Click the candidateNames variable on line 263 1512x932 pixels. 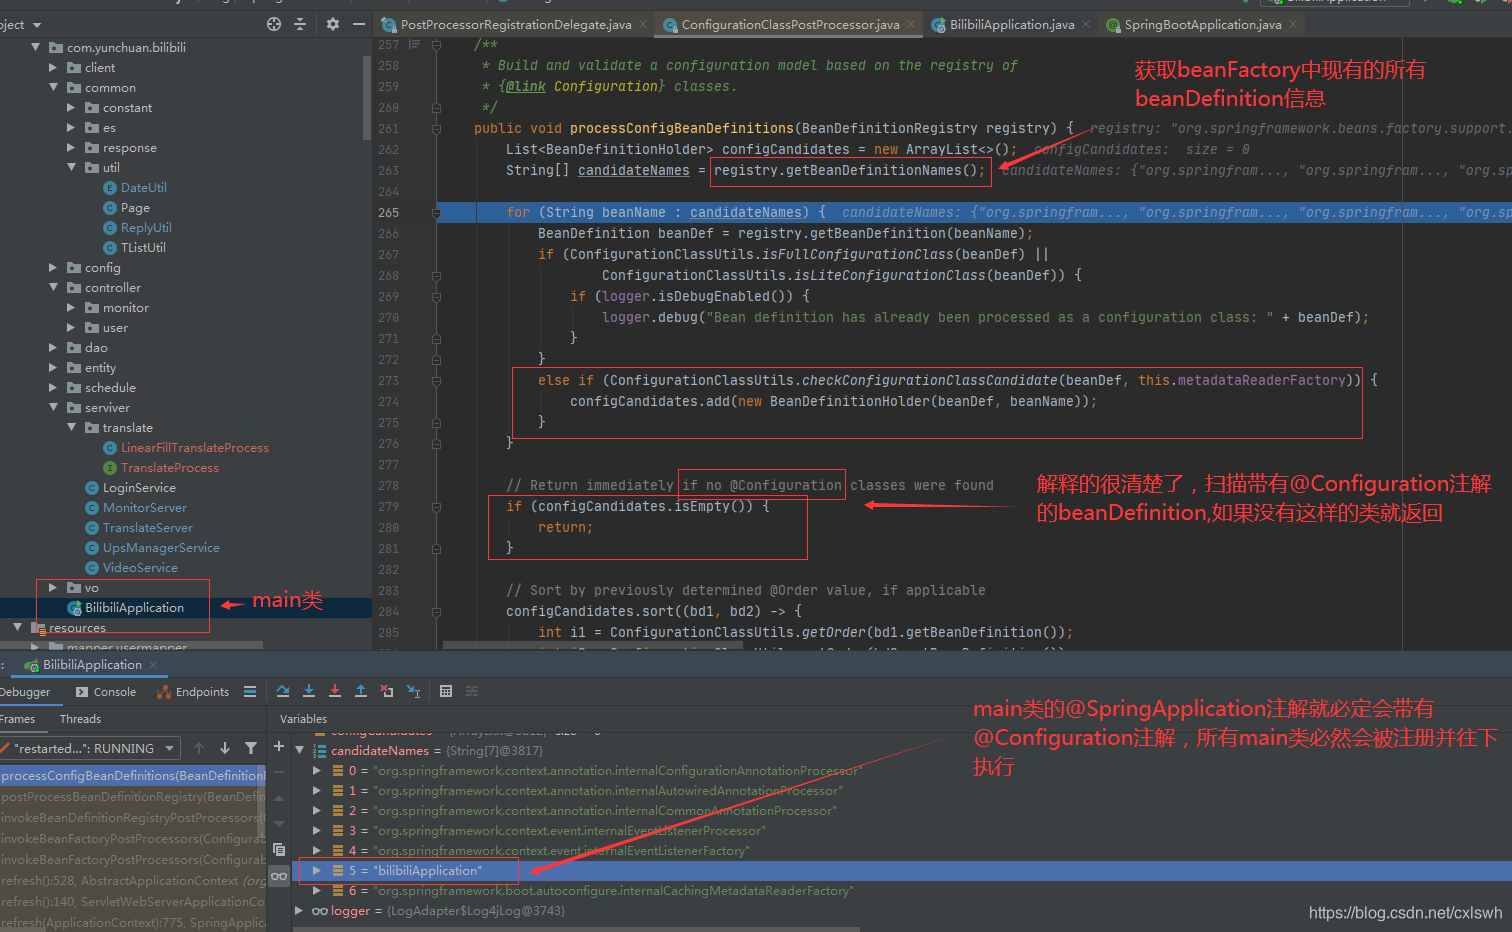coord(634,171)
